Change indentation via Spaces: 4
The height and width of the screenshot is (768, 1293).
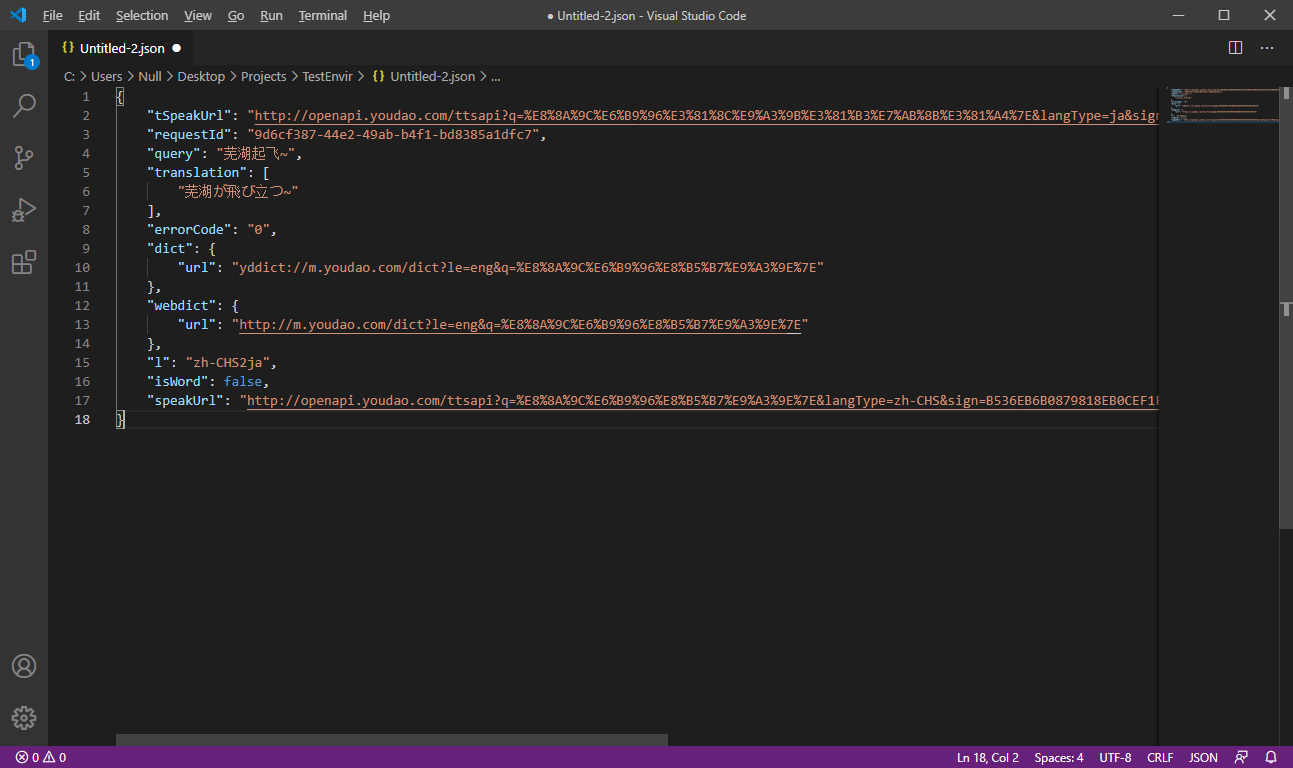click(x=1059, y=757)
